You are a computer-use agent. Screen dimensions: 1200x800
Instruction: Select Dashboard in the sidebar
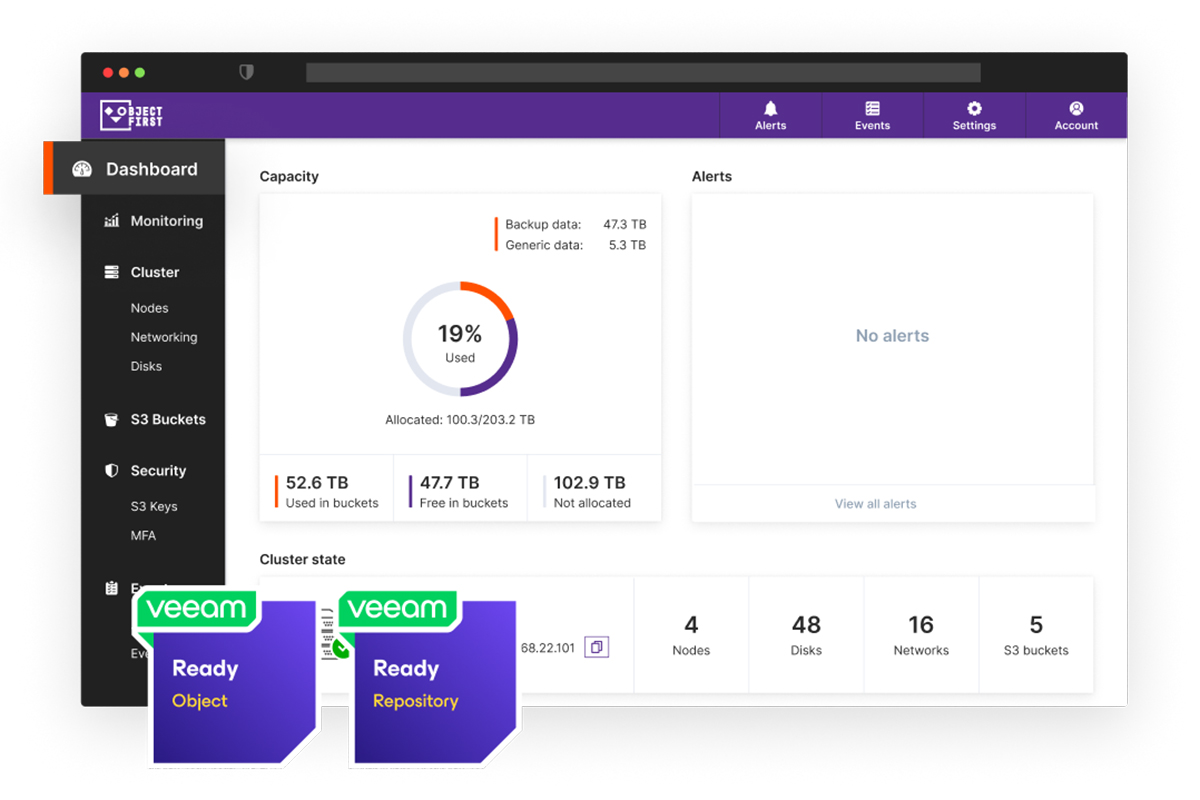(x=134, y=168)
